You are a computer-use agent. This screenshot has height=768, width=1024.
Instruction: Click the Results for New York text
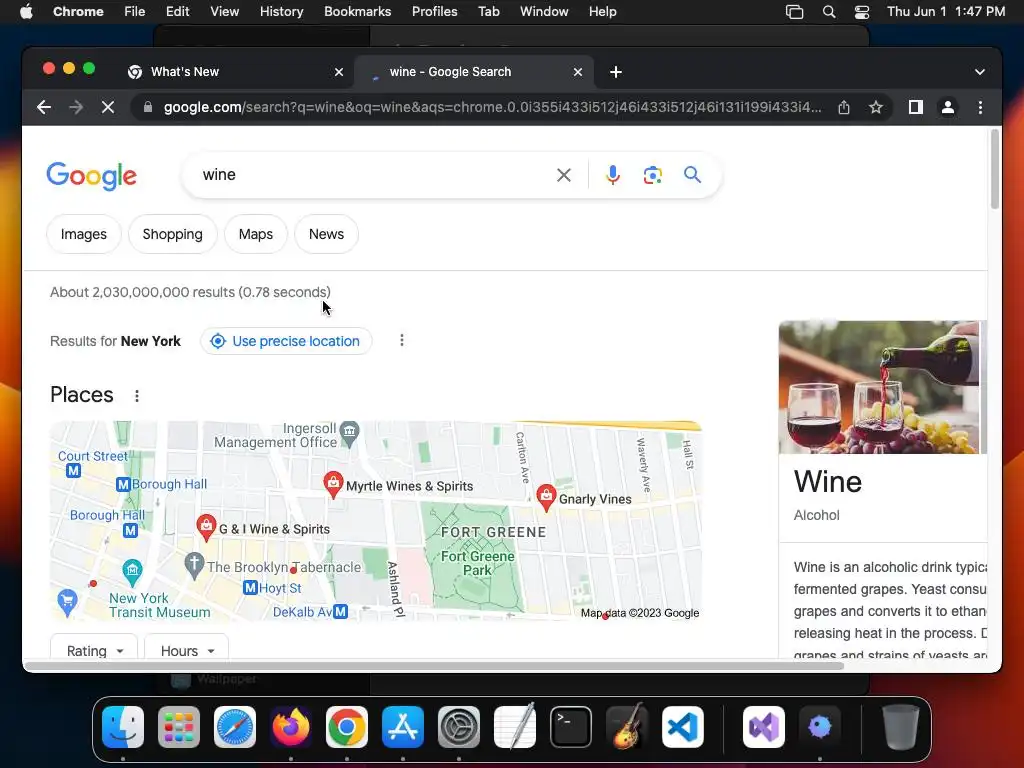pos(115,341)
